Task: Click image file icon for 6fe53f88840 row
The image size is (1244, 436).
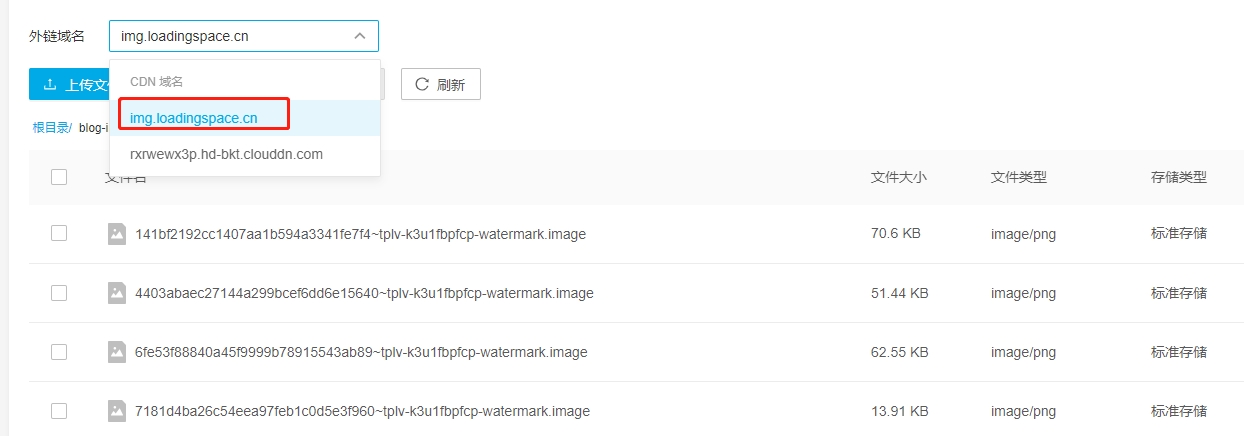Action: [117, 352]
